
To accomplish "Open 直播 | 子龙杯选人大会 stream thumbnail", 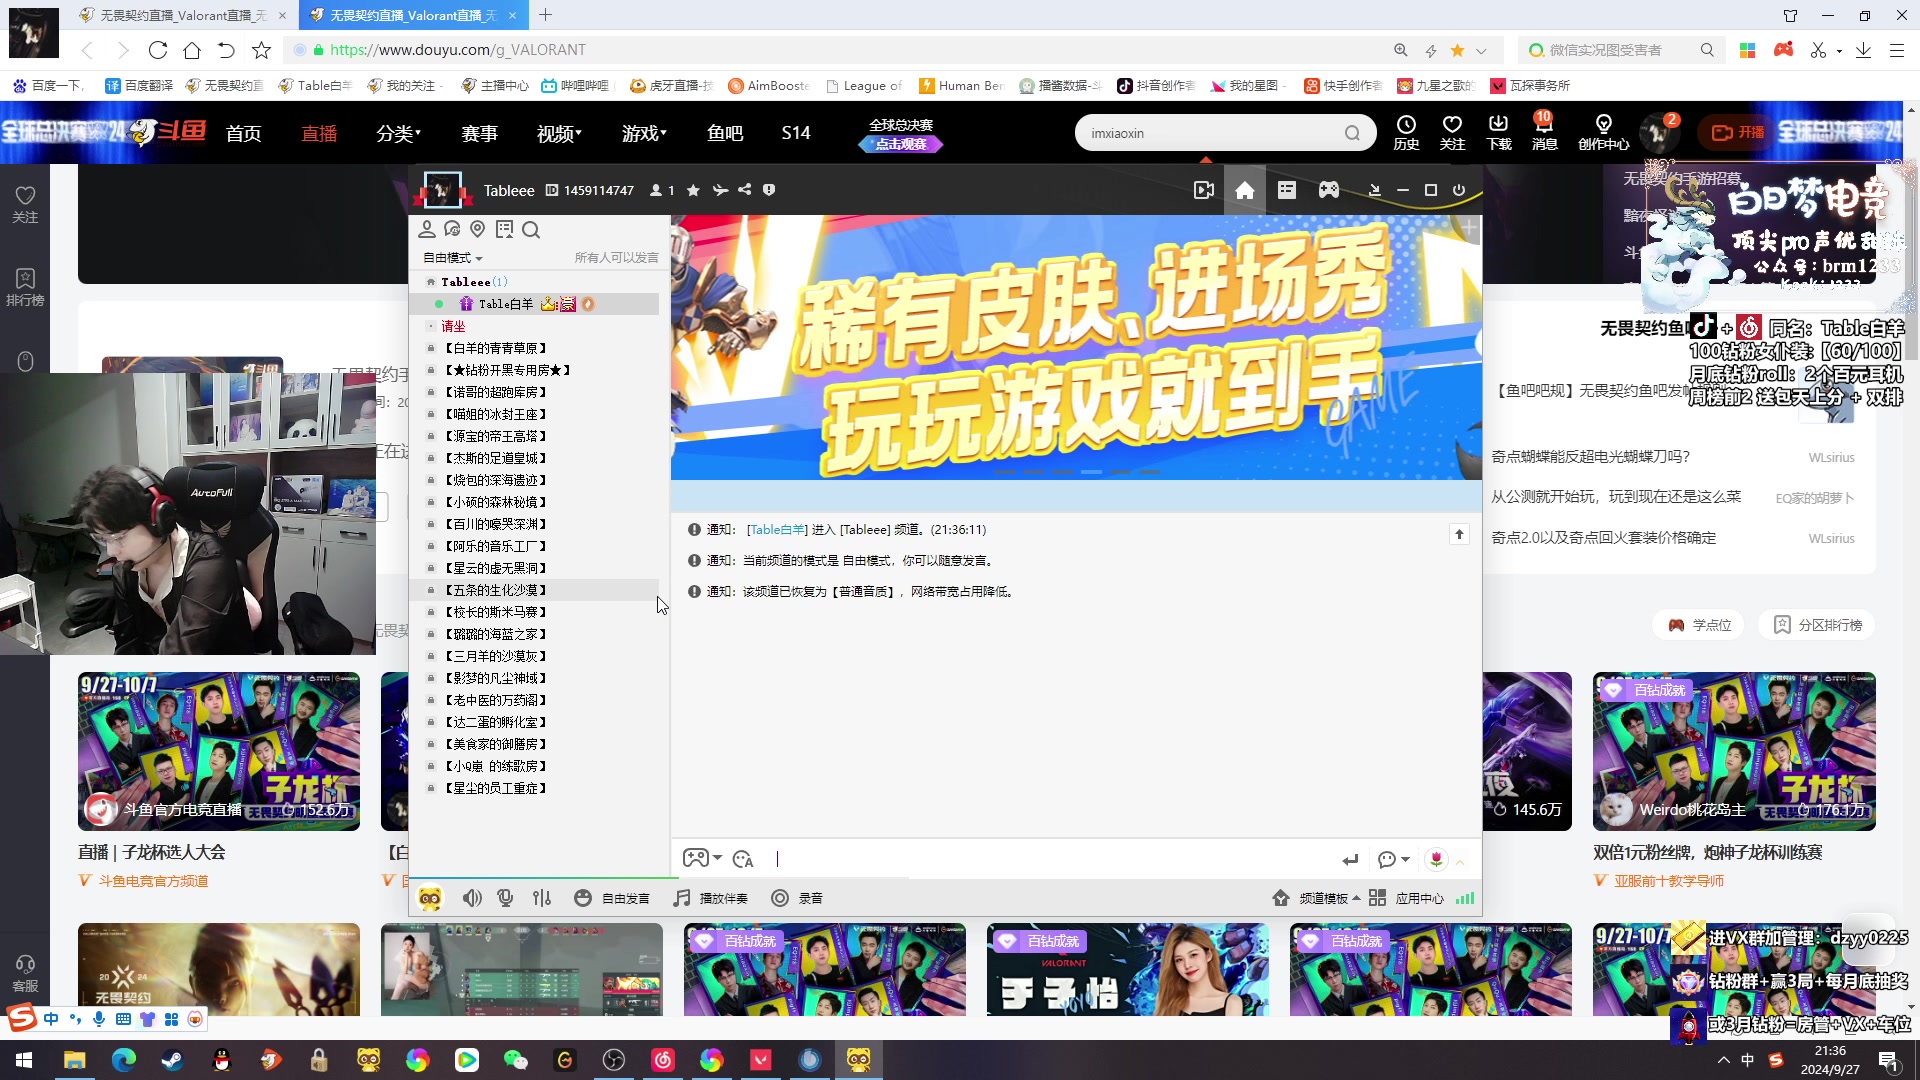I will click(x=219, y=751).
